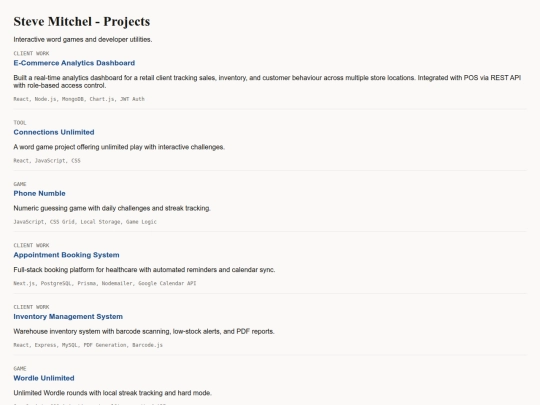Click the CLIENT WORK label above Inventory Management
The width and height of the screenshot is (540, 405).
coord(31,307)
